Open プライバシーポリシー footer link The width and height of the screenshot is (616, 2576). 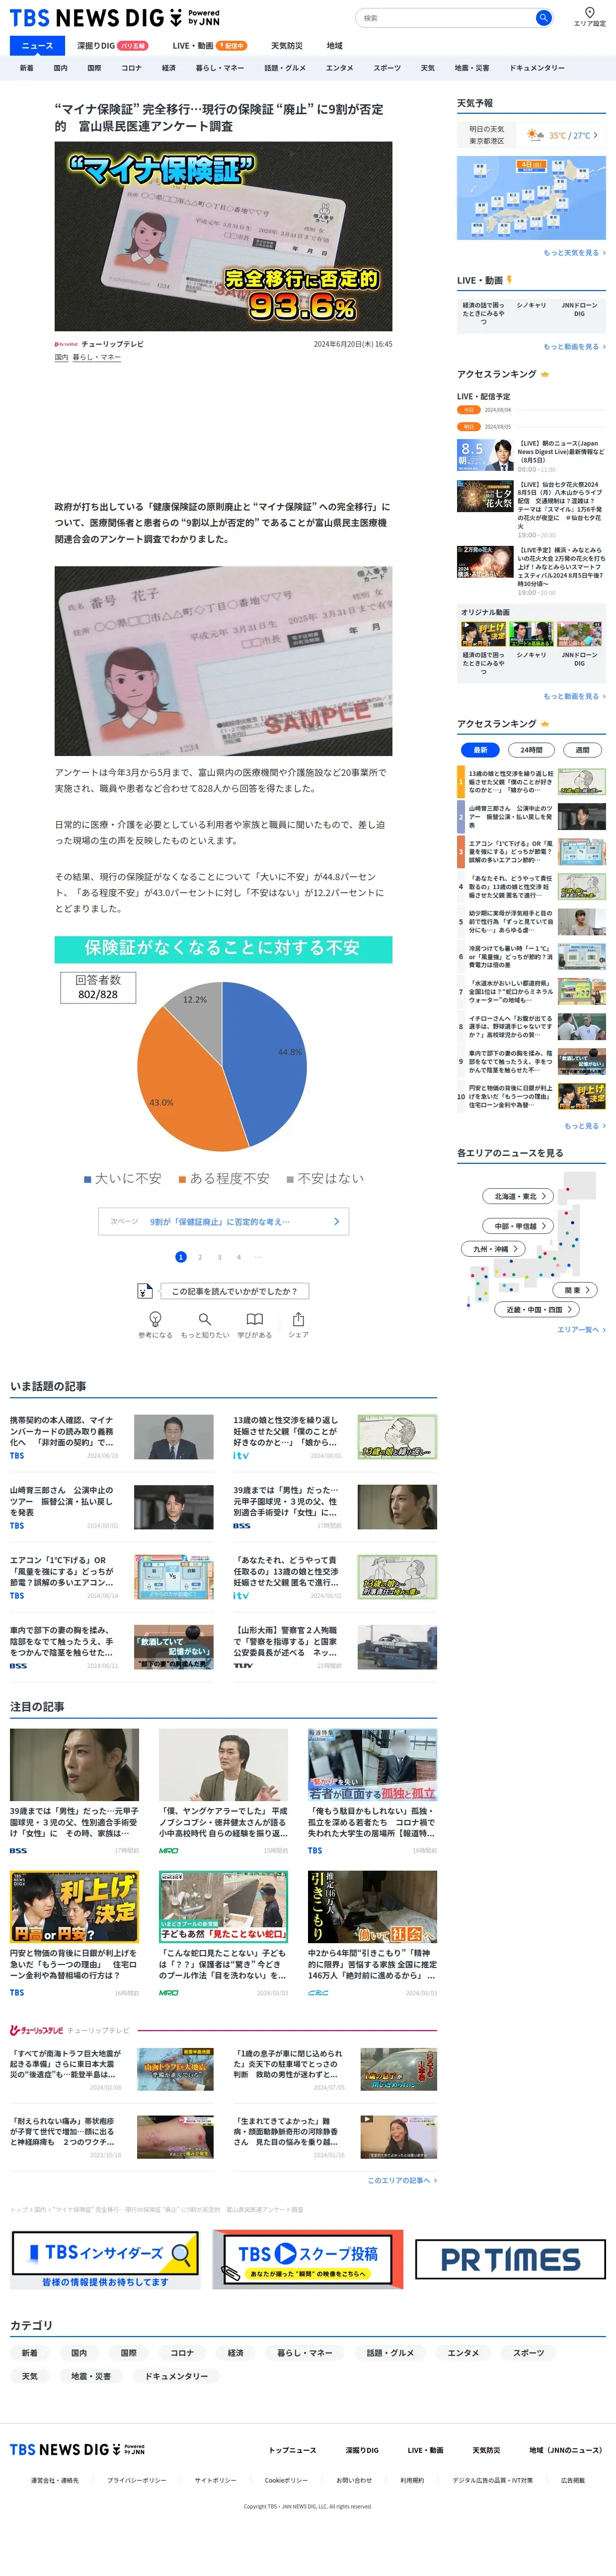pos(137,2480)
